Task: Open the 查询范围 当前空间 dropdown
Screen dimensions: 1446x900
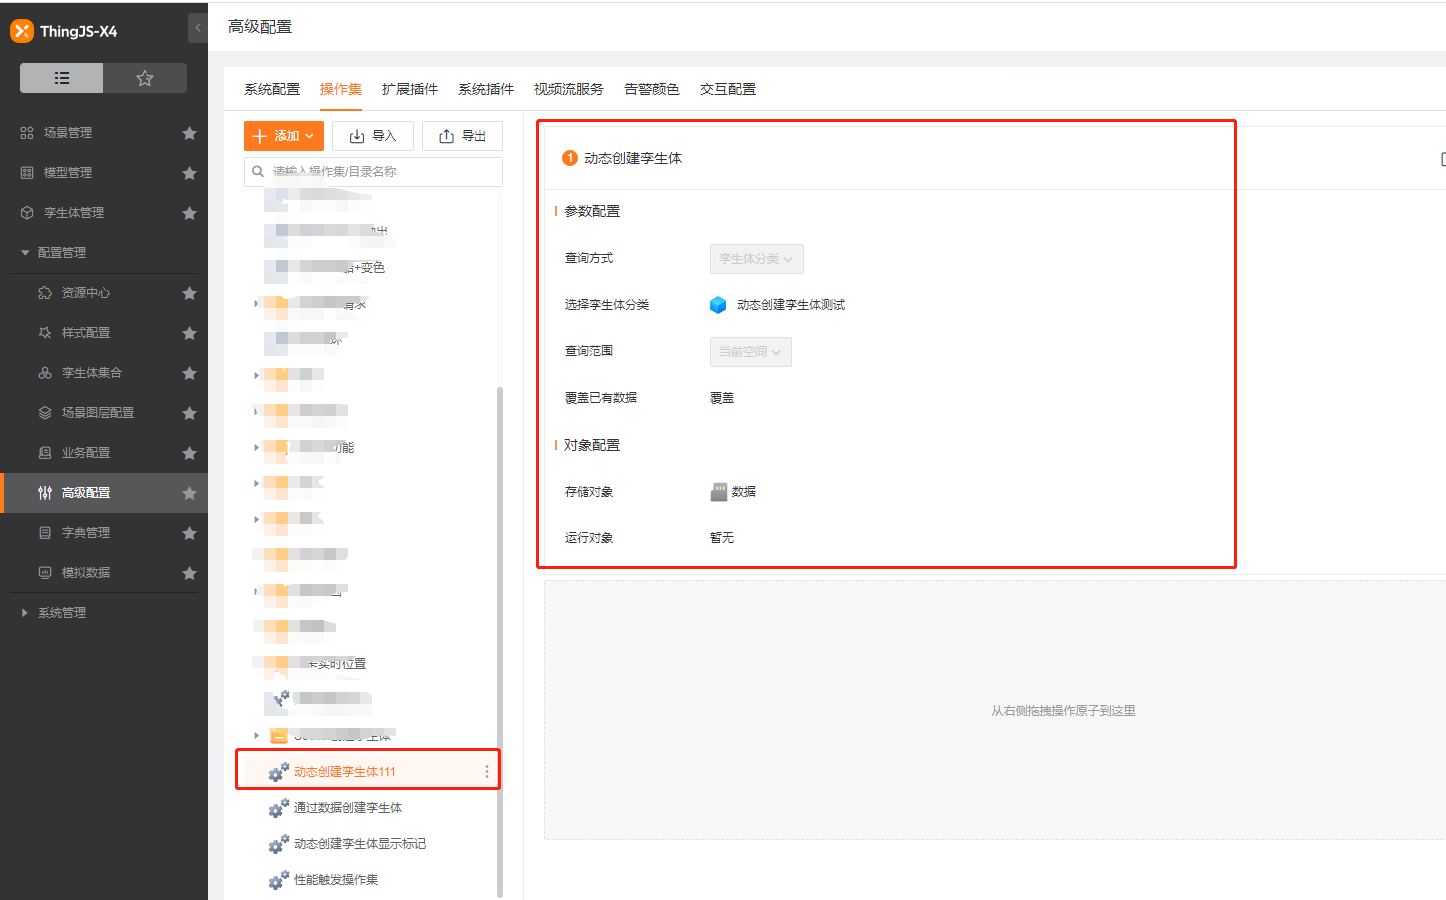Action: coord(751,352)
